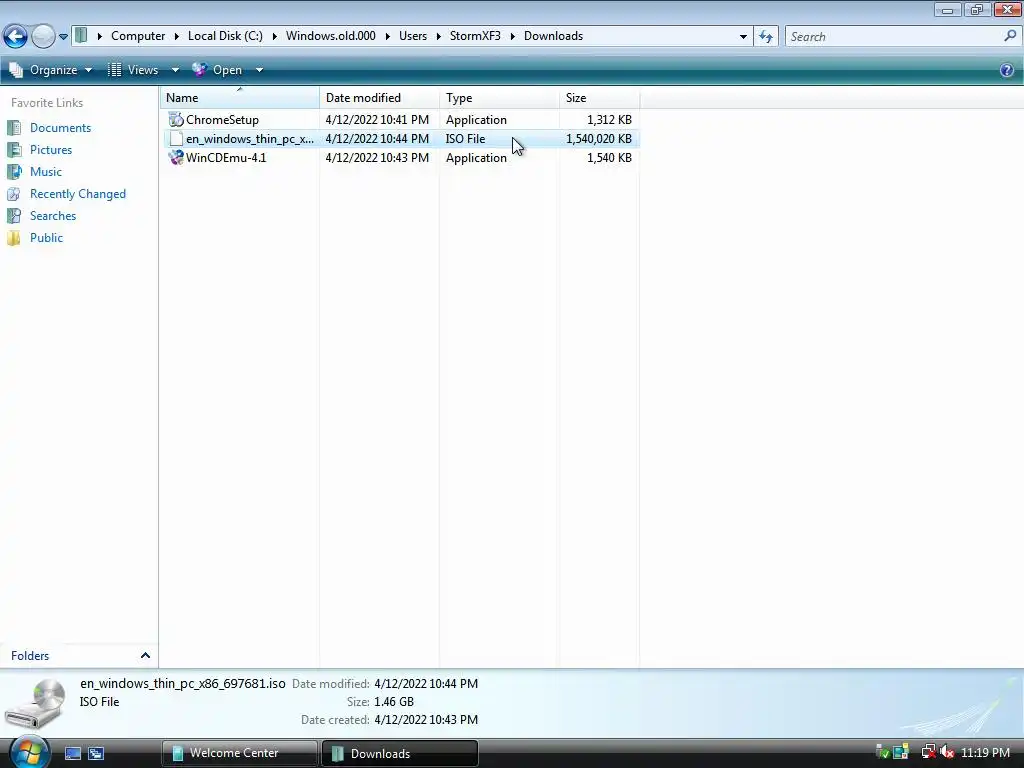Image resolution: width=1024 pixels, height=768 pixels.
Task: Click Downloads at the breadcrumb end
Action: (553, 36)
